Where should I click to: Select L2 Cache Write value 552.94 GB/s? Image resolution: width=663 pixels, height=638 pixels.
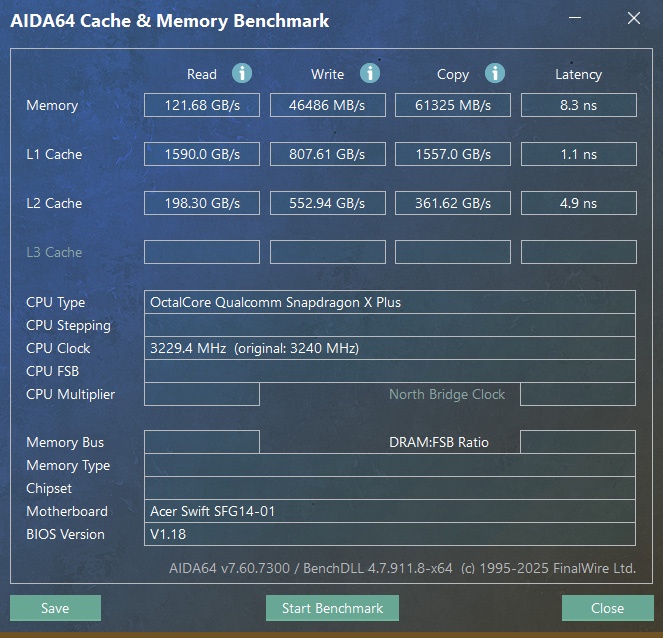(328, 203)
